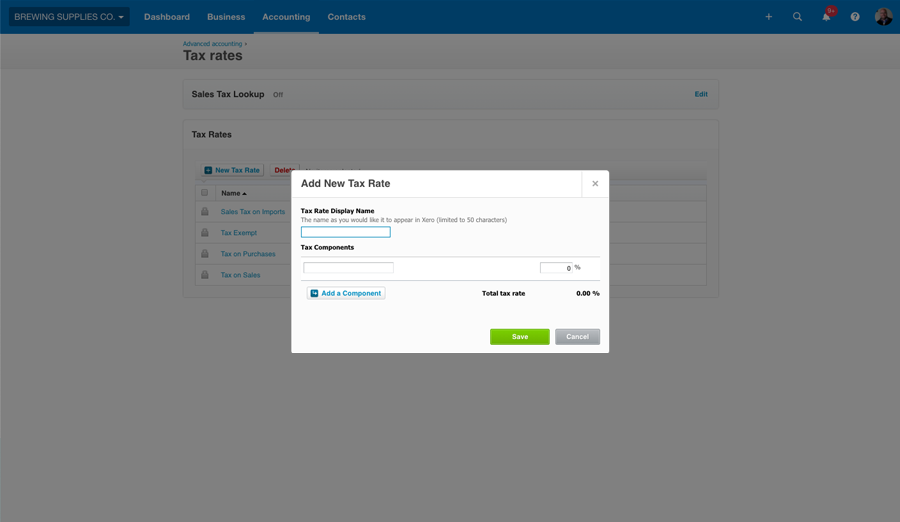This screenshot has height=522, width=900.
Task: Open the Business menu
Action: pos(226,17)
